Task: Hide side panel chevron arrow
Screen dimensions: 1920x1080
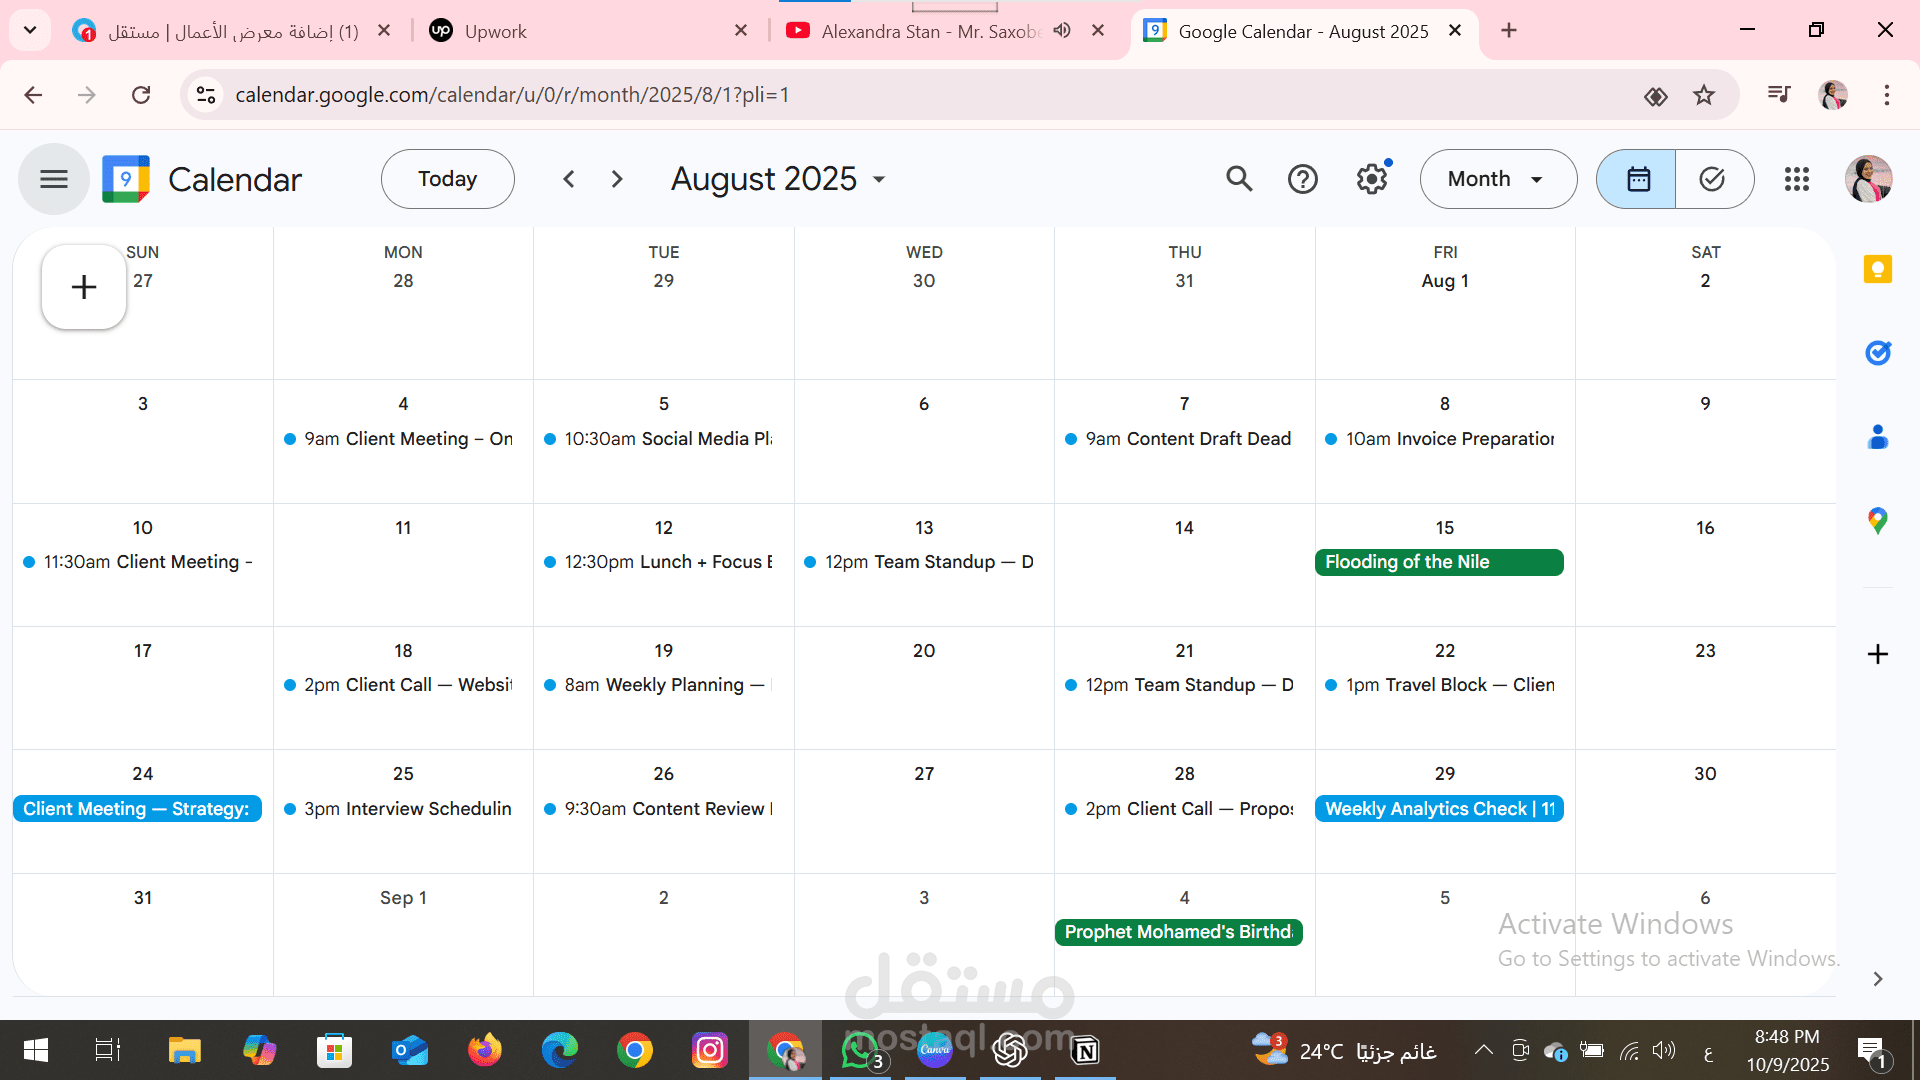Action: pyautogui.click(x=1877, y=979)
